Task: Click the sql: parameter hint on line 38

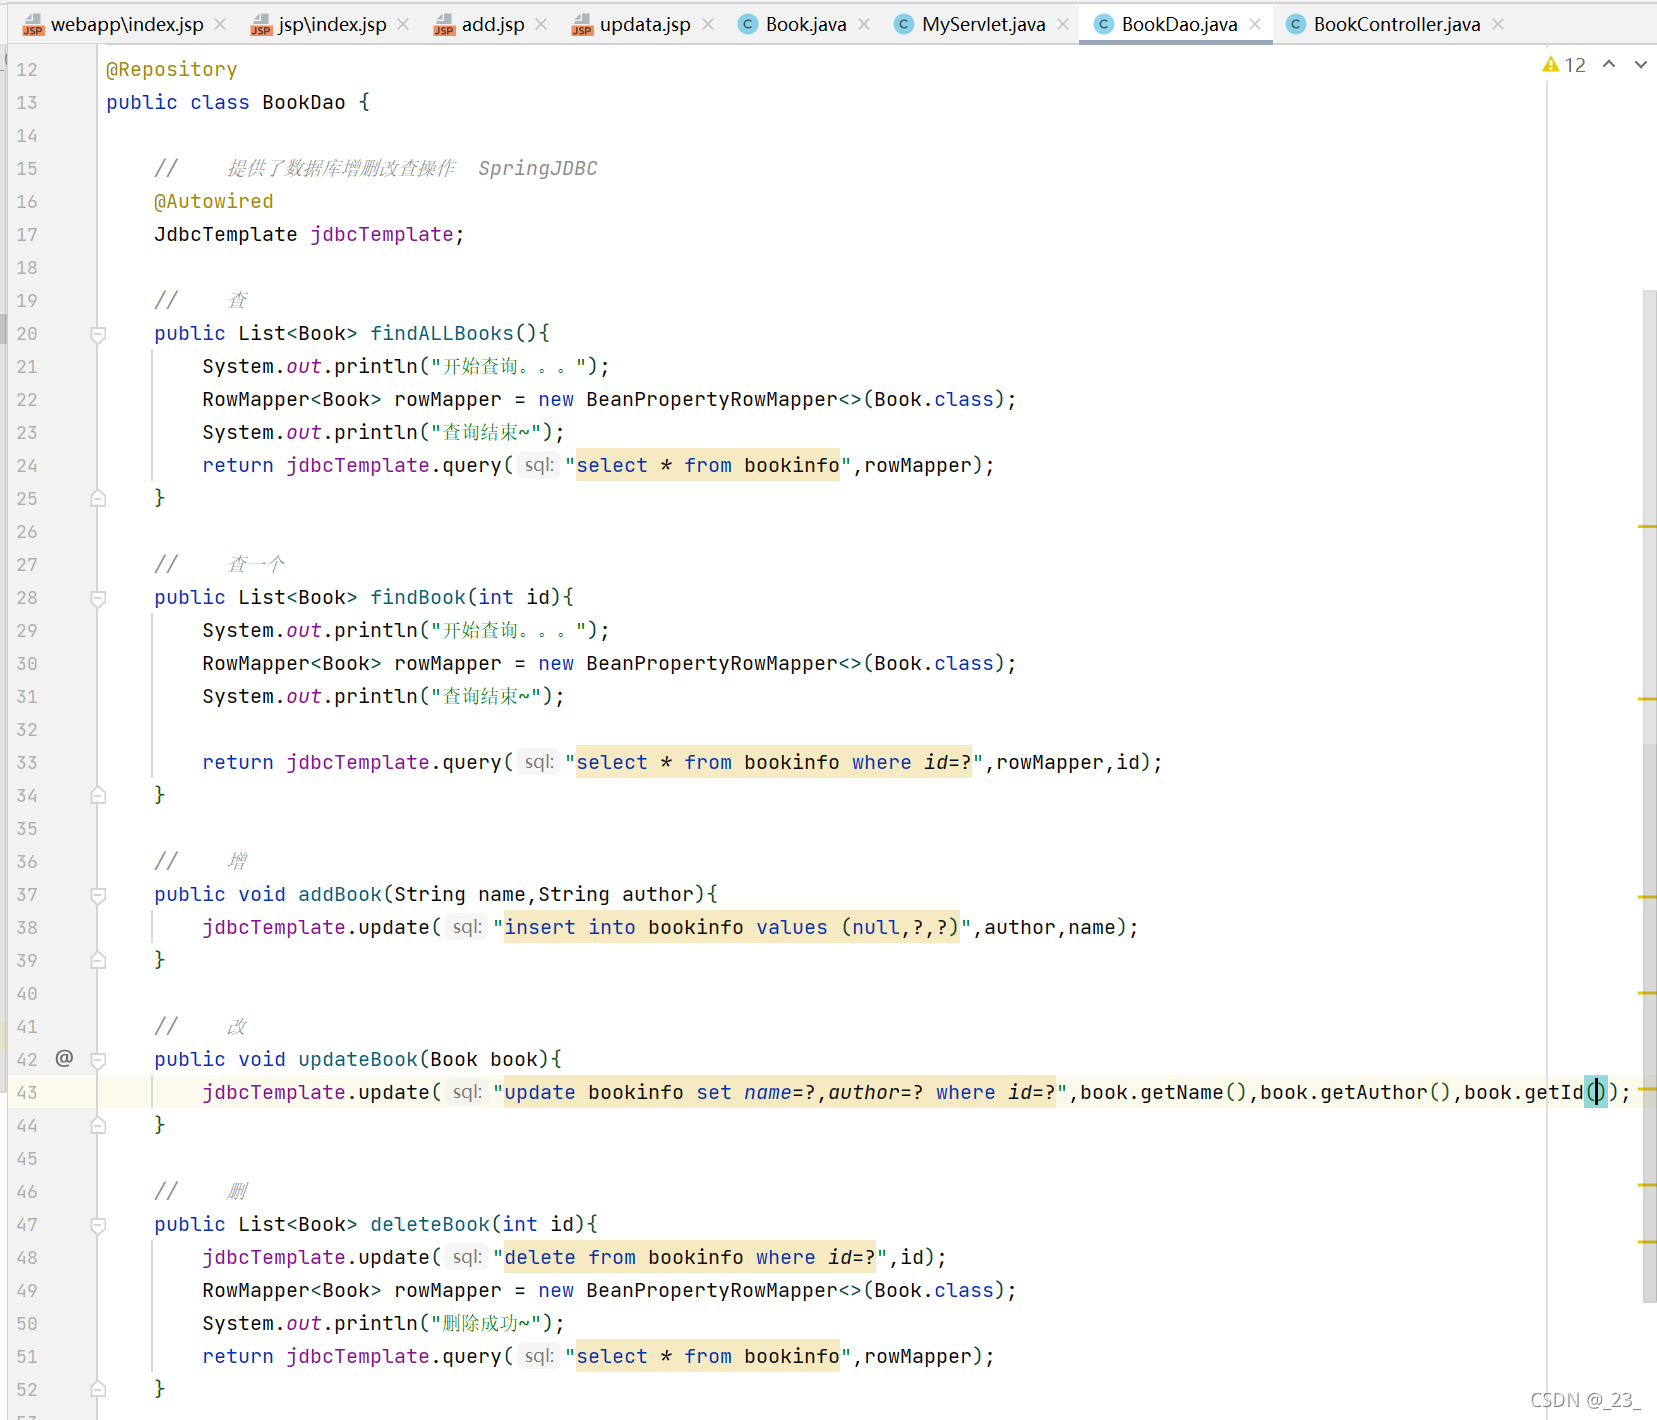Action: point(466,927)
